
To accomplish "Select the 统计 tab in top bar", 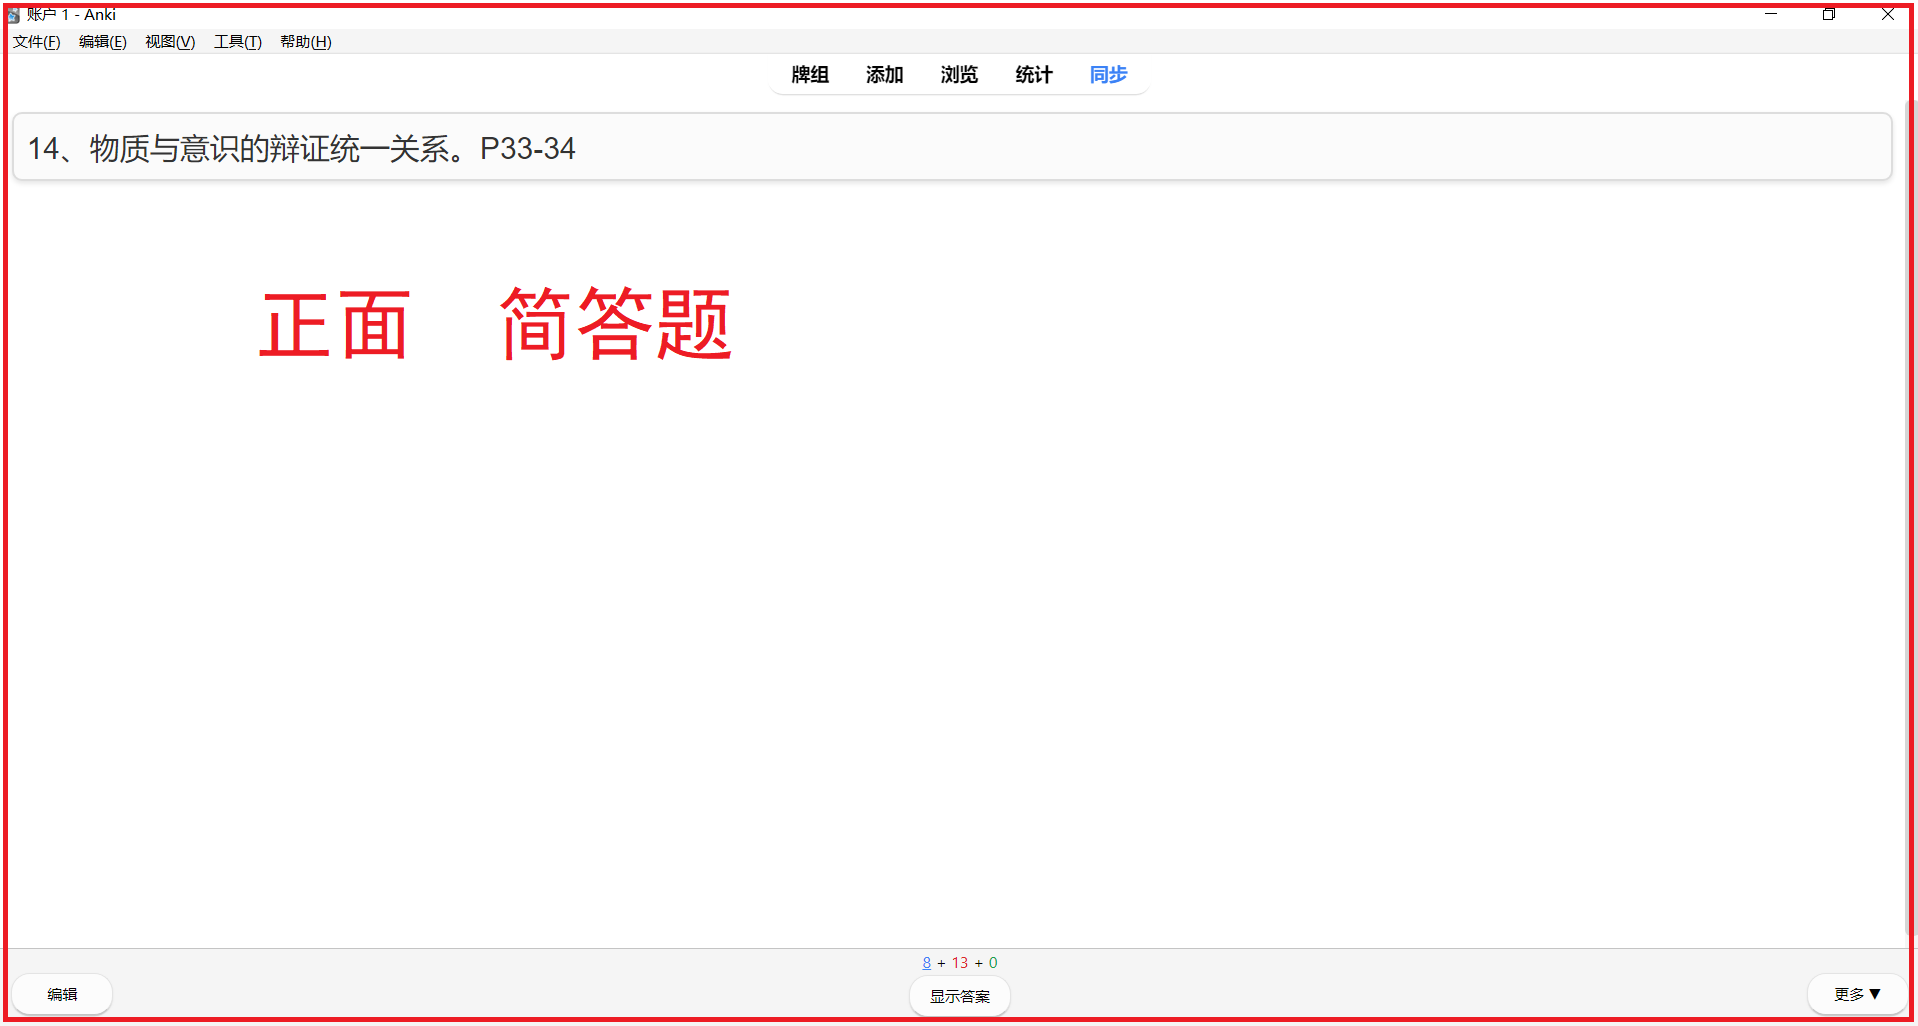I will click(1033, 75).
